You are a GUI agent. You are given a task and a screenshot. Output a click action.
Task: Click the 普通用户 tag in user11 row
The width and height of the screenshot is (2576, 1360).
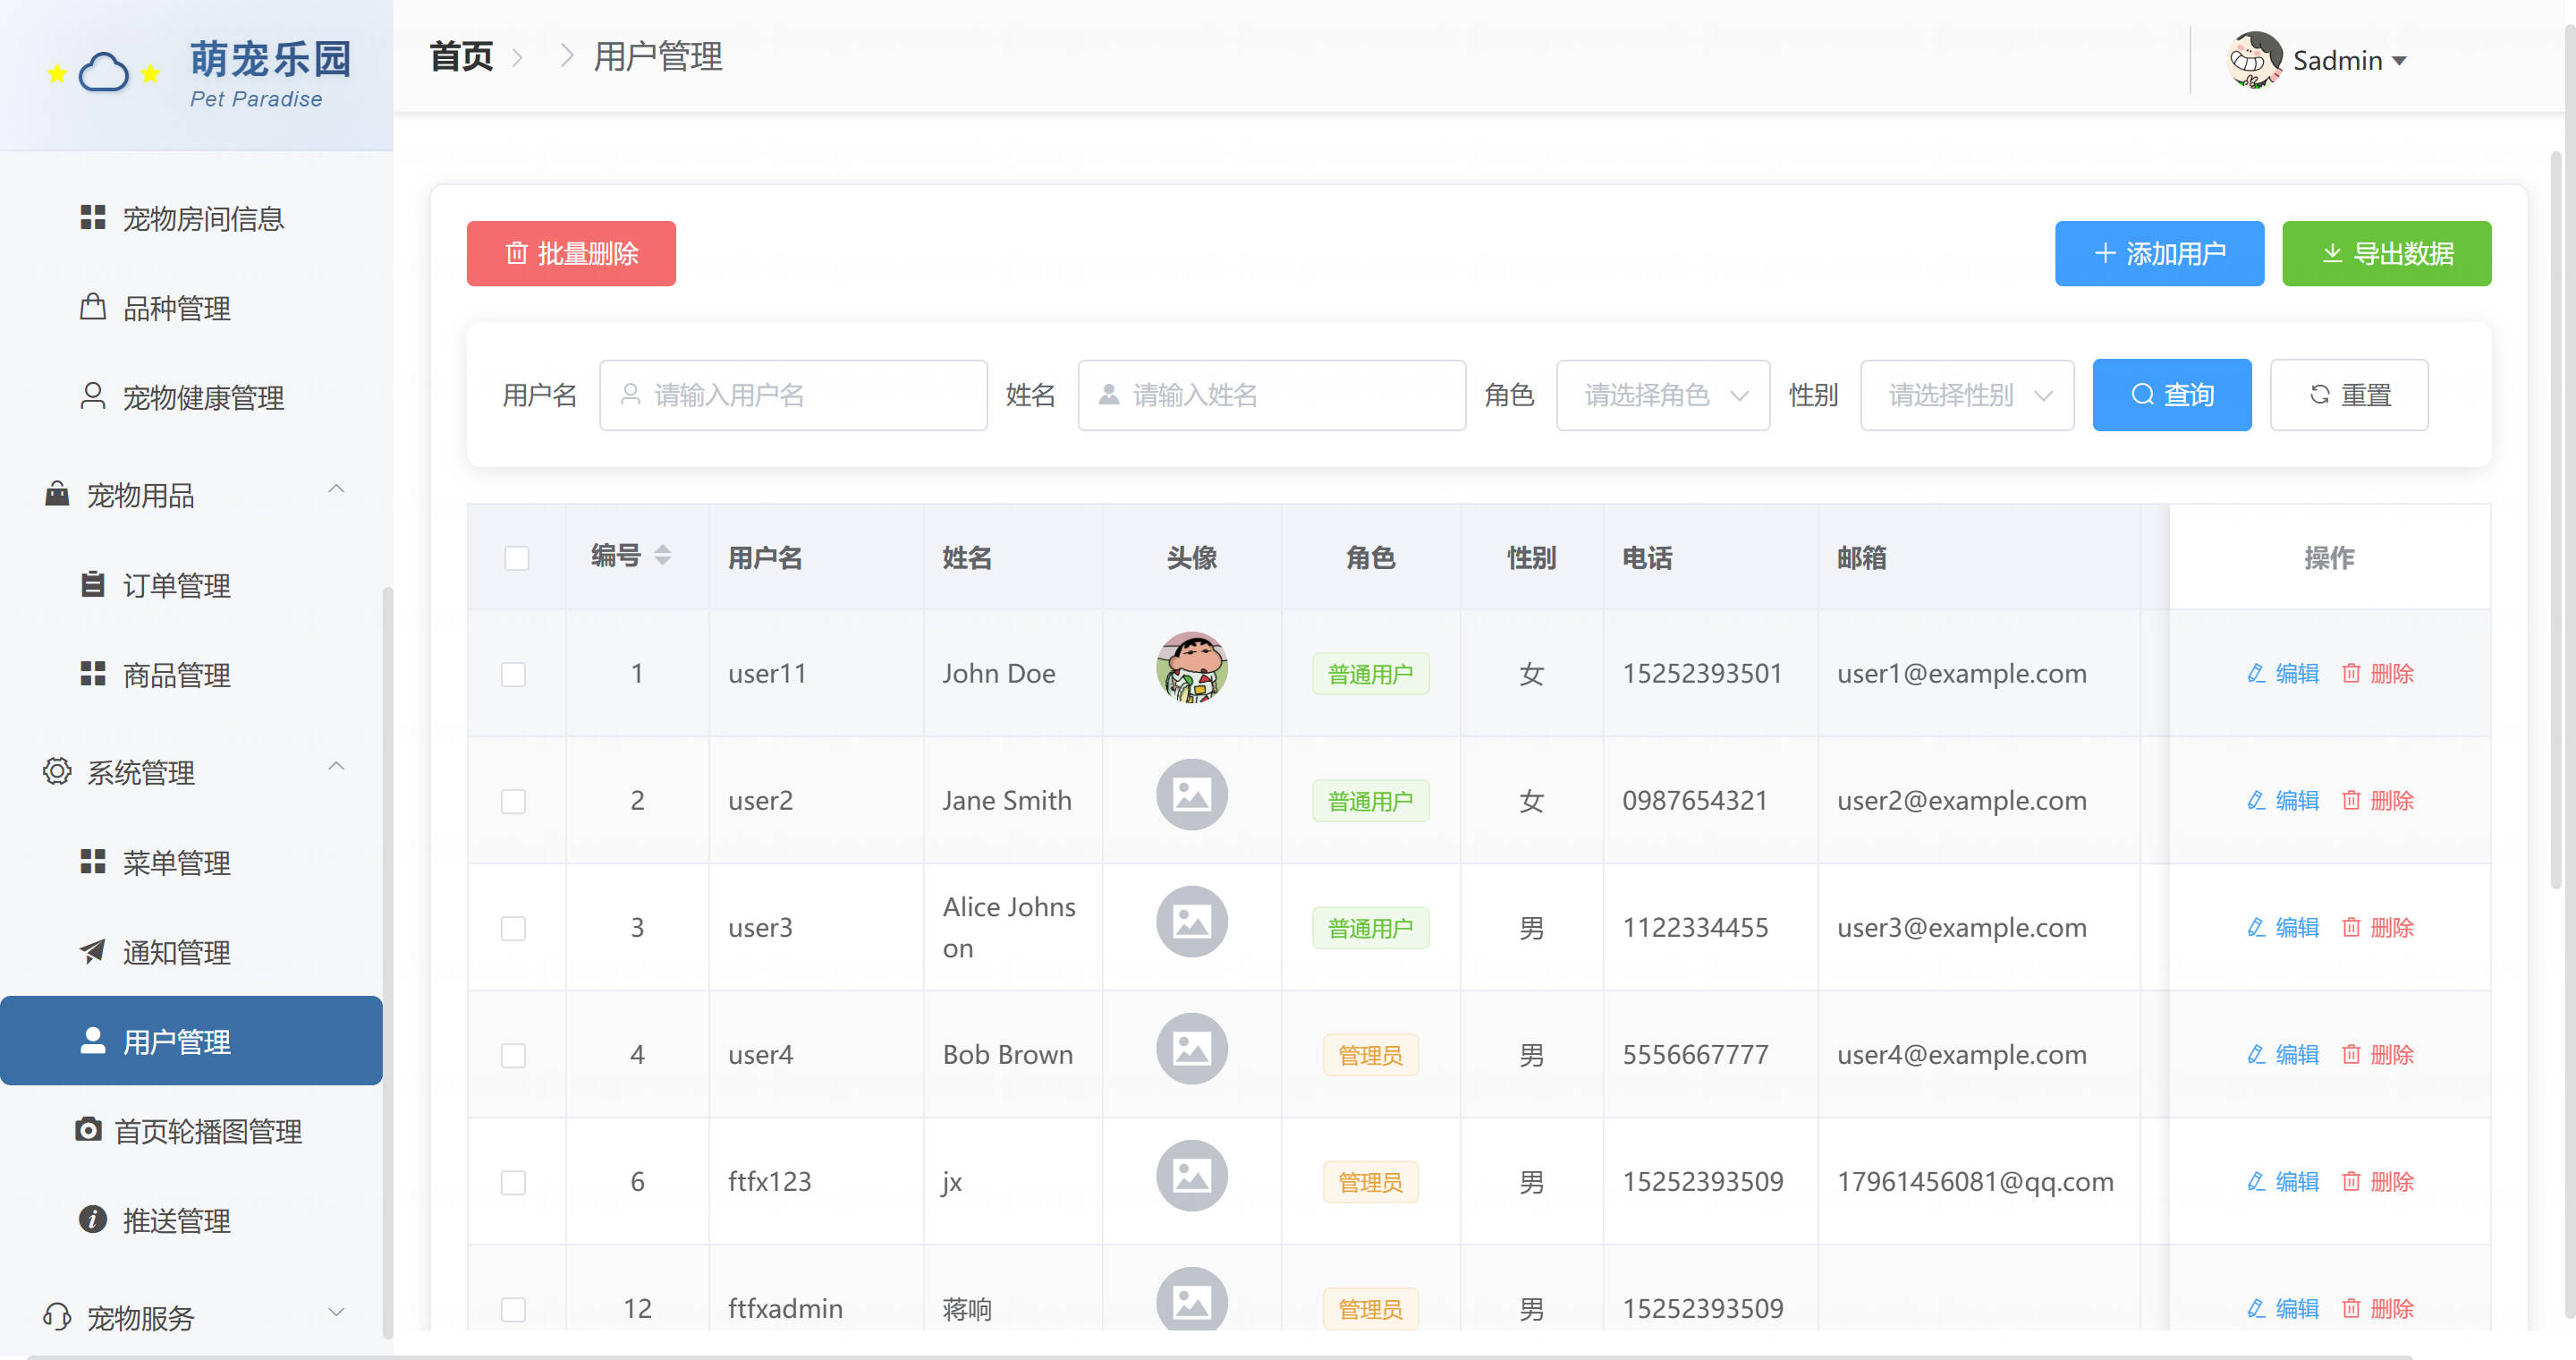click(1370, 674)
